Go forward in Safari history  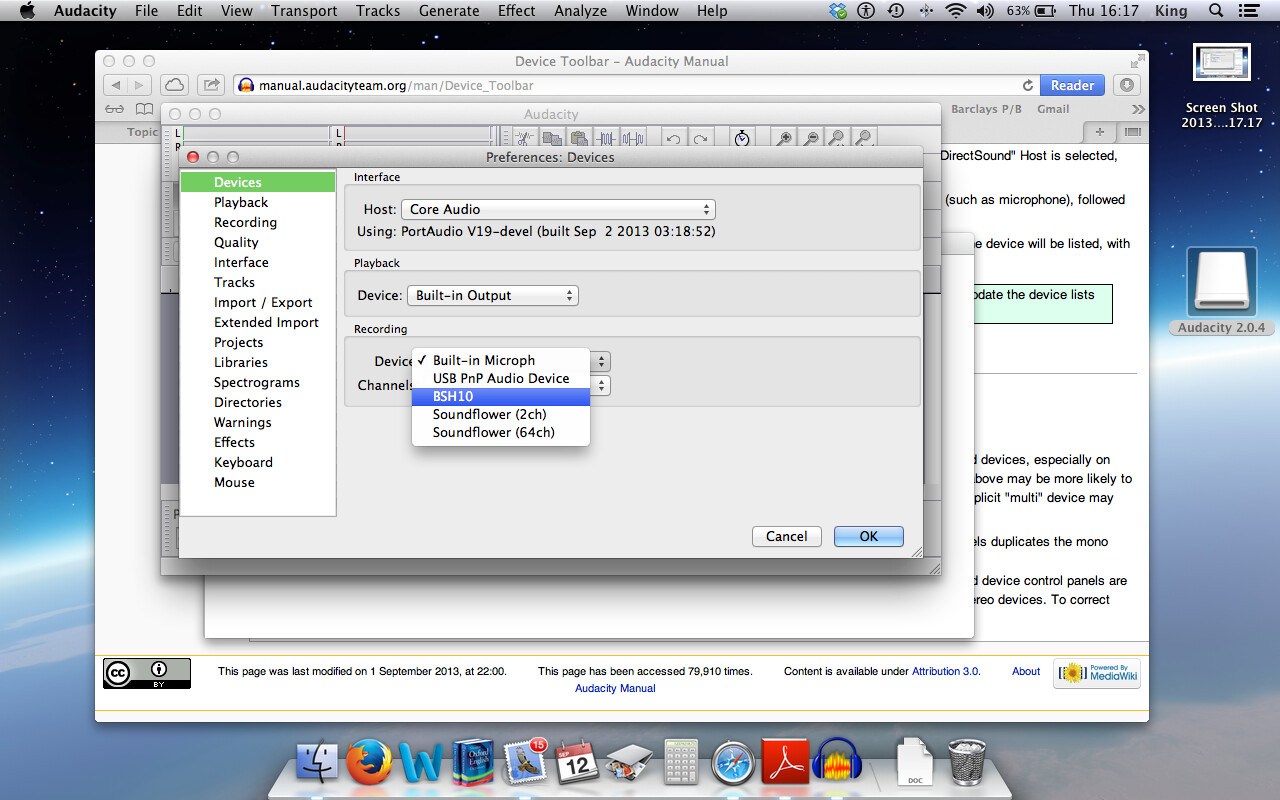pos(140,85)
